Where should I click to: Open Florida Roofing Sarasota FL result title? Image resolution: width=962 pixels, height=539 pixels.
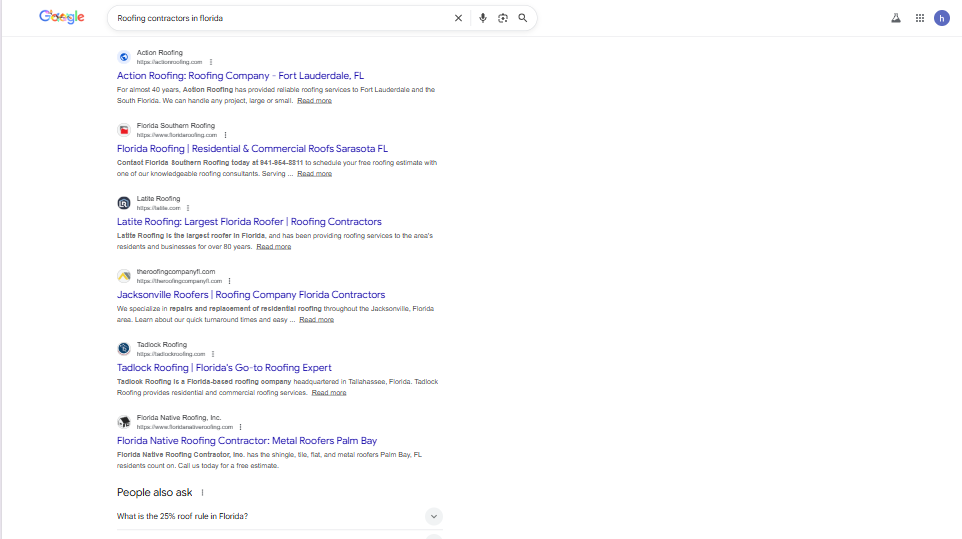(252, 149)
